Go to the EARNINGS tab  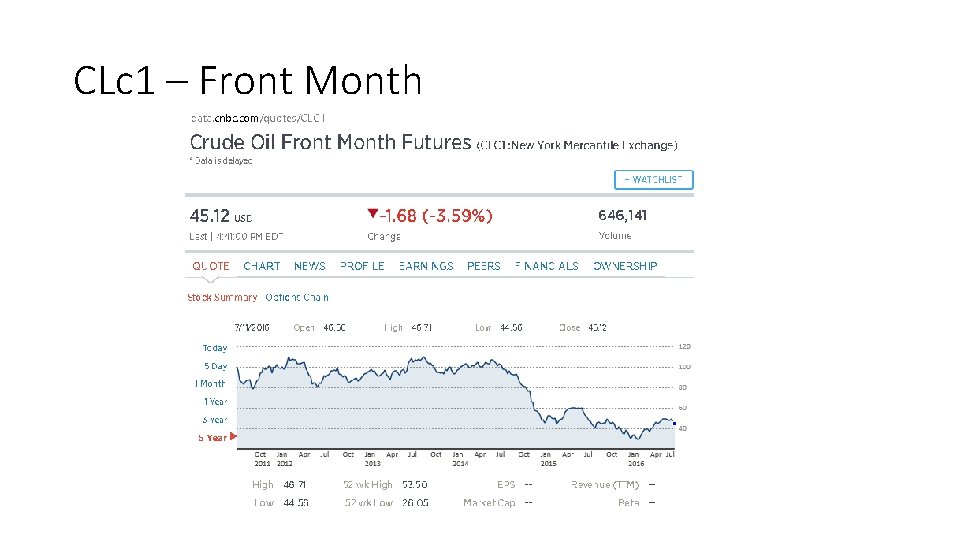tap(426, 266)
